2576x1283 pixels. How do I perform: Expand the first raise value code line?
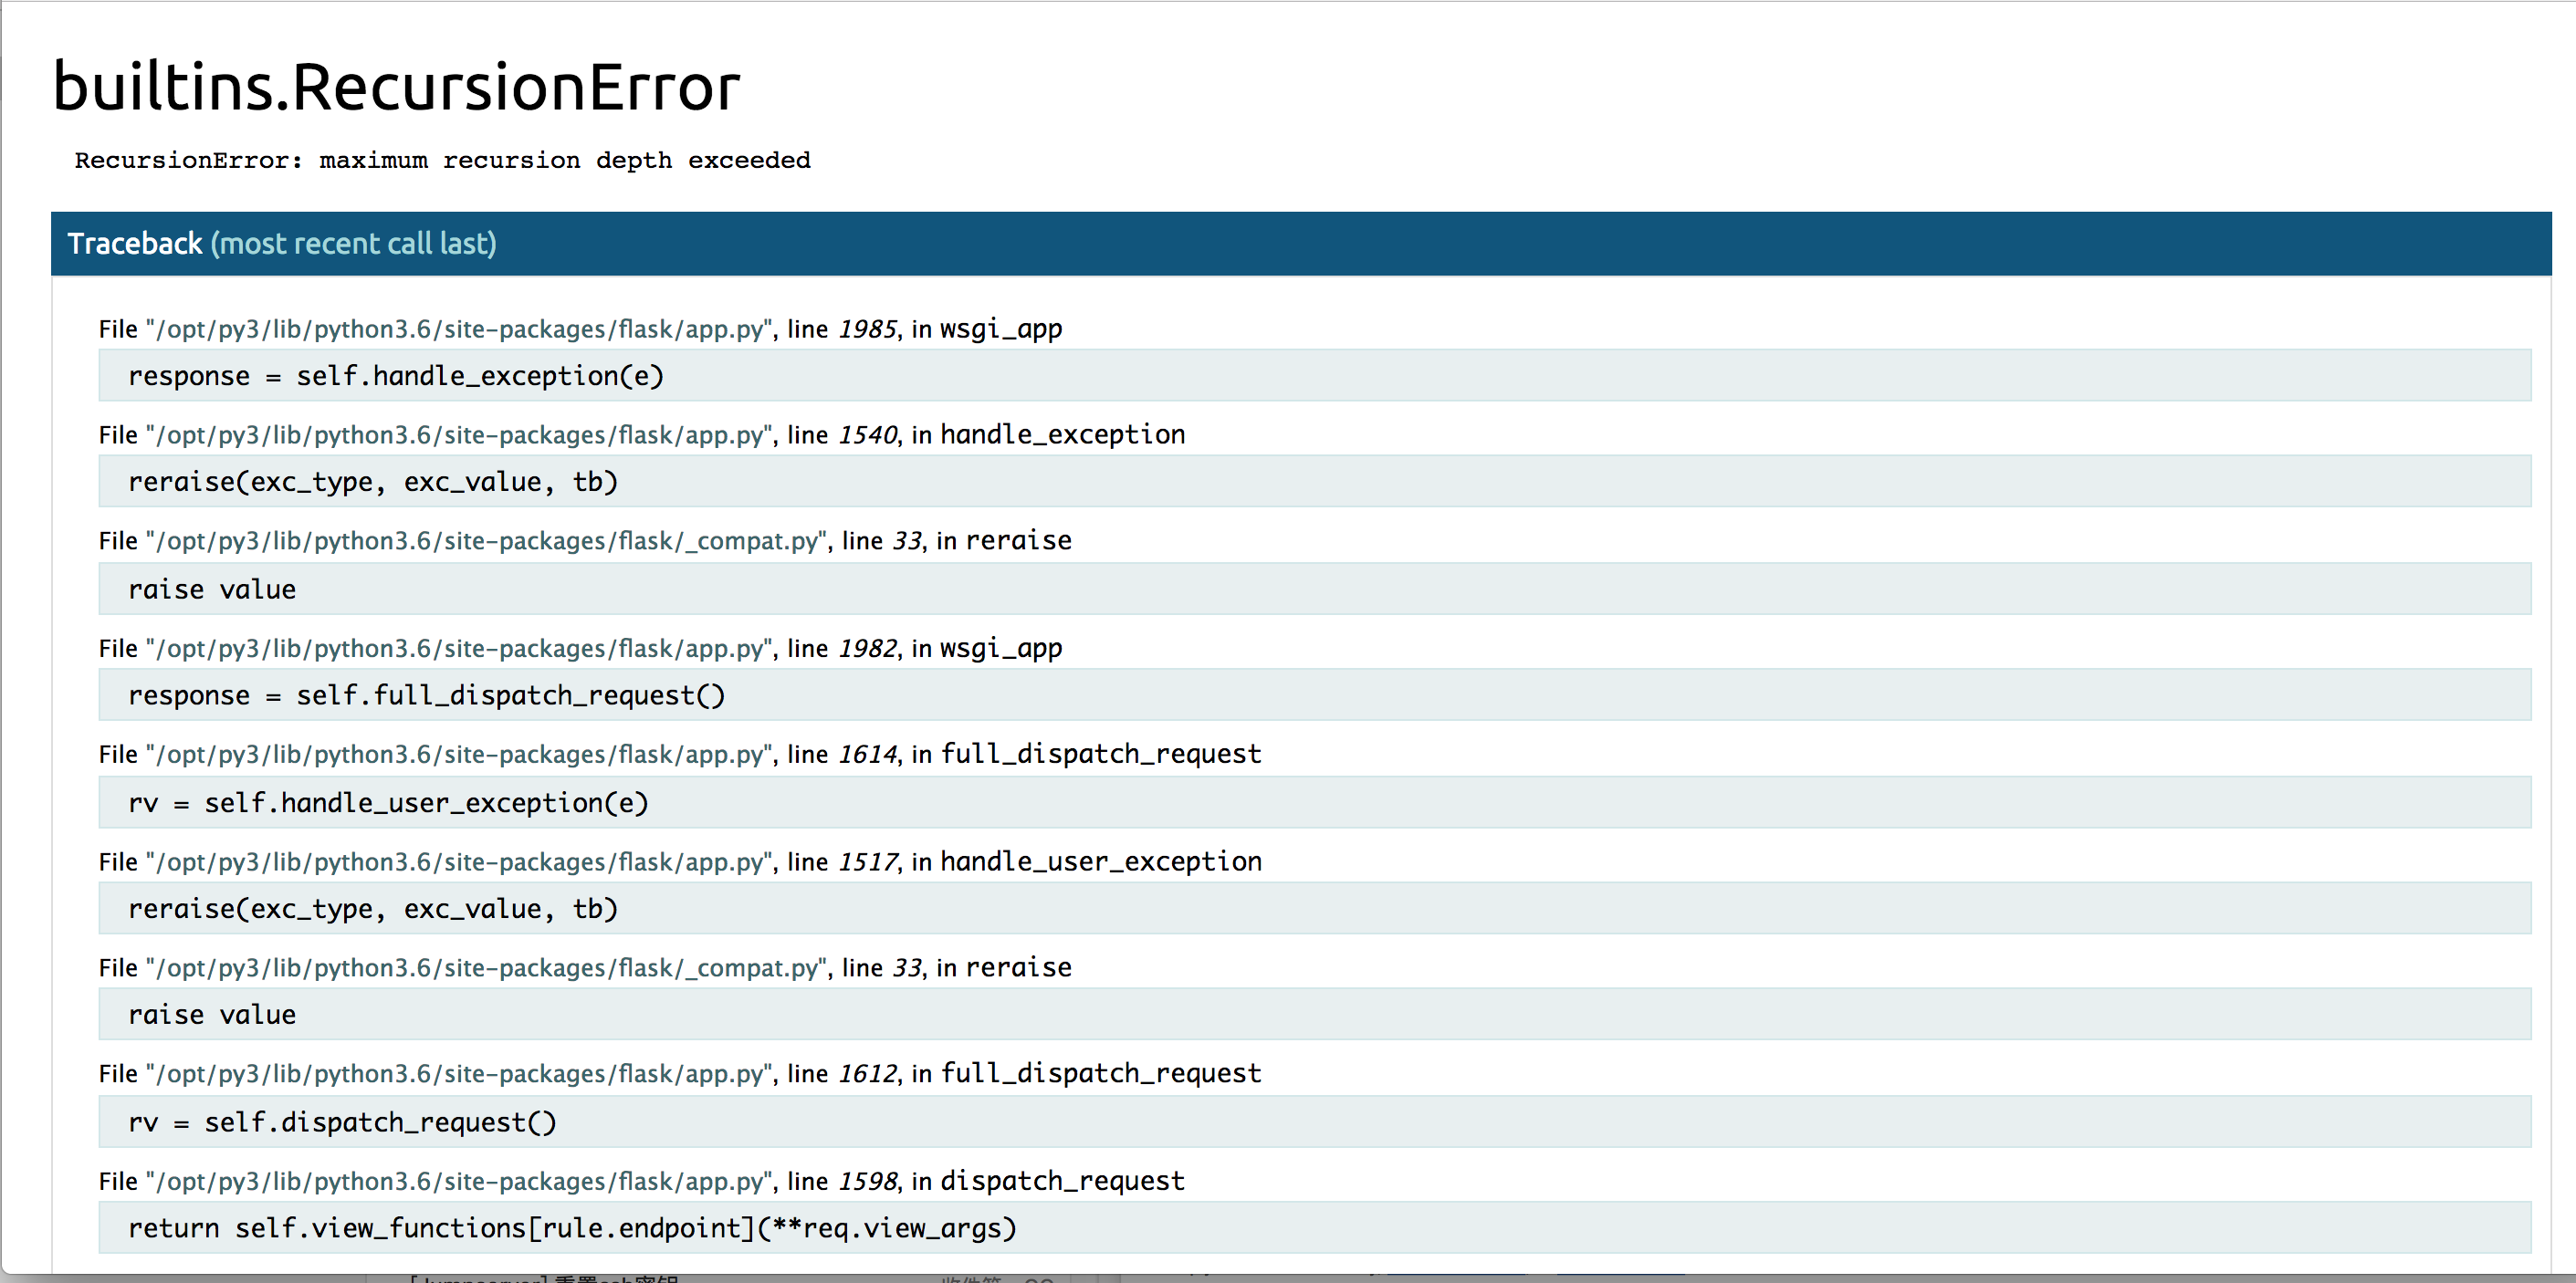pyautogui.click(x=212, y=589)
